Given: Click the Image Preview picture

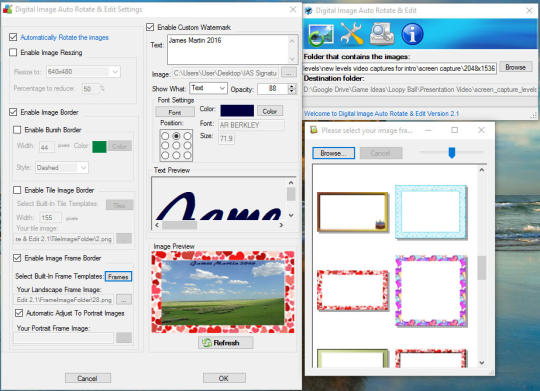Looking at the screenshot, I should [x=223, y=292].
